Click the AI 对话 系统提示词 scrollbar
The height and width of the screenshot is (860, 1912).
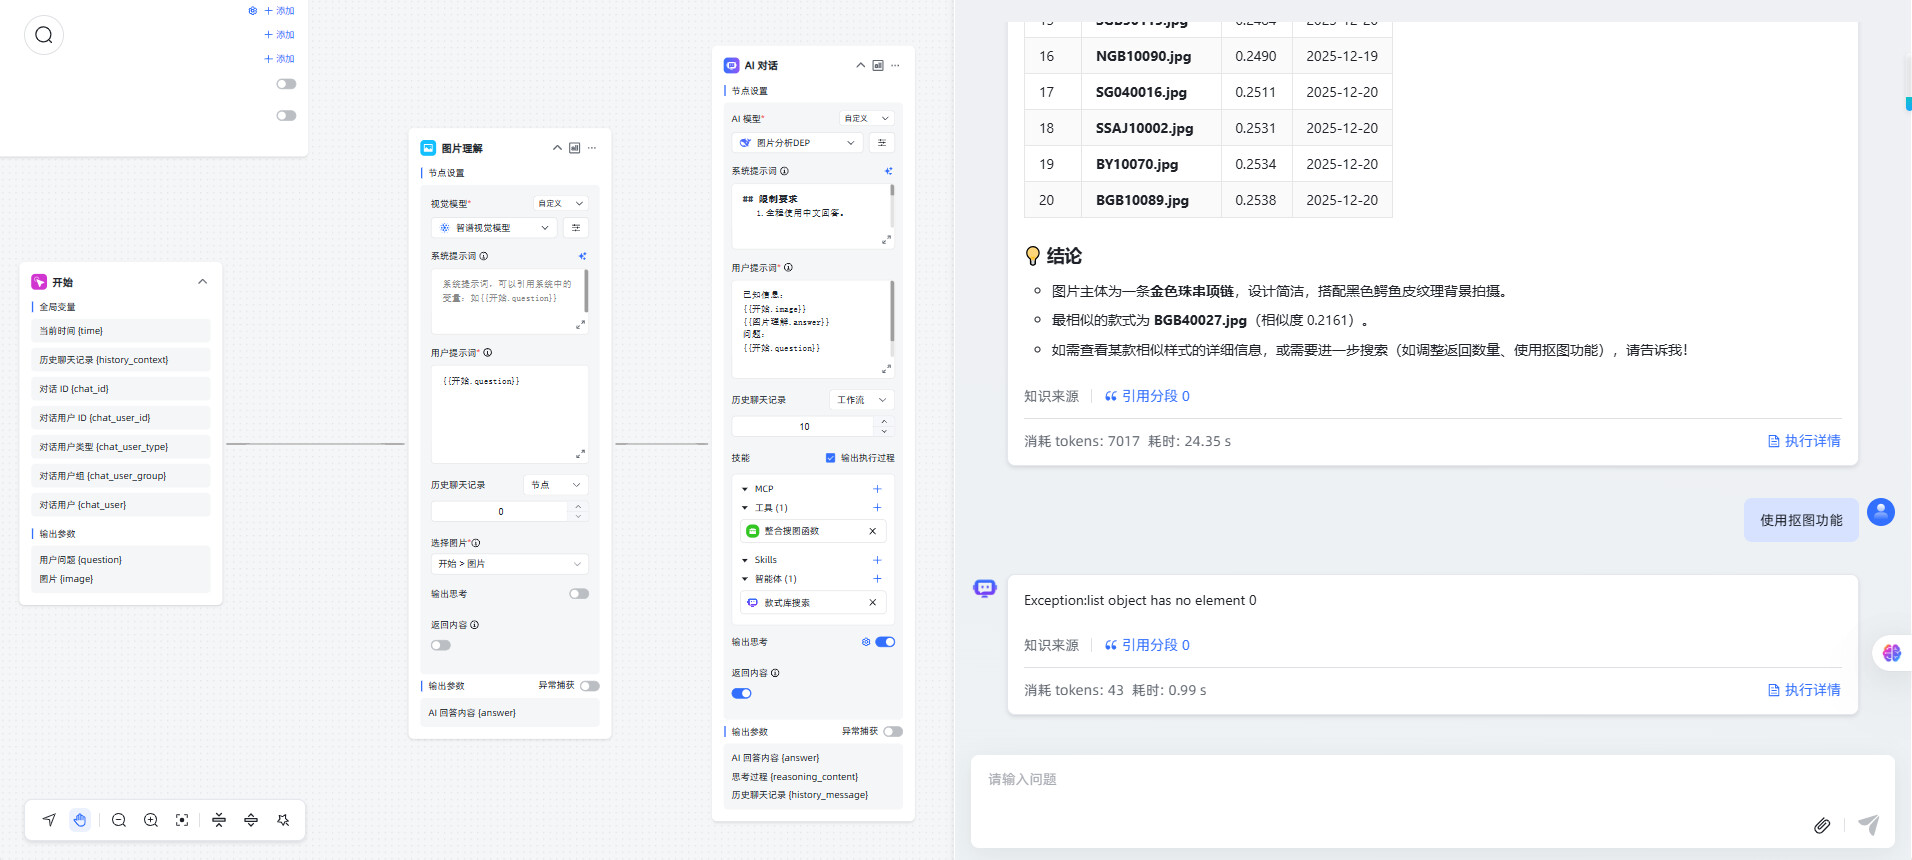click(892, 190)
